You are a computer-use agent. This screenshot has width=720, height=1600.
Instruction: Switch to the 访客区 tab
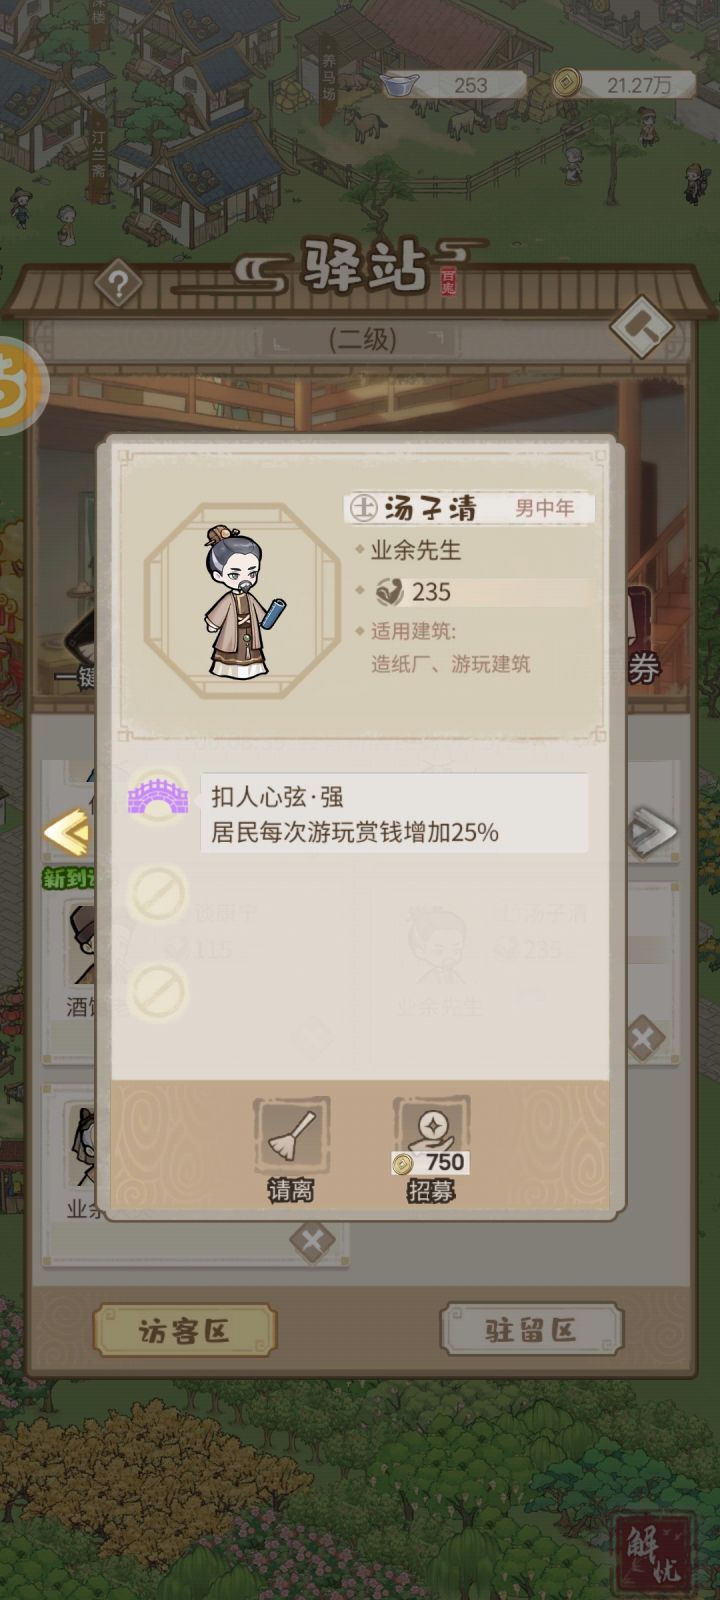pos(185,1331)
